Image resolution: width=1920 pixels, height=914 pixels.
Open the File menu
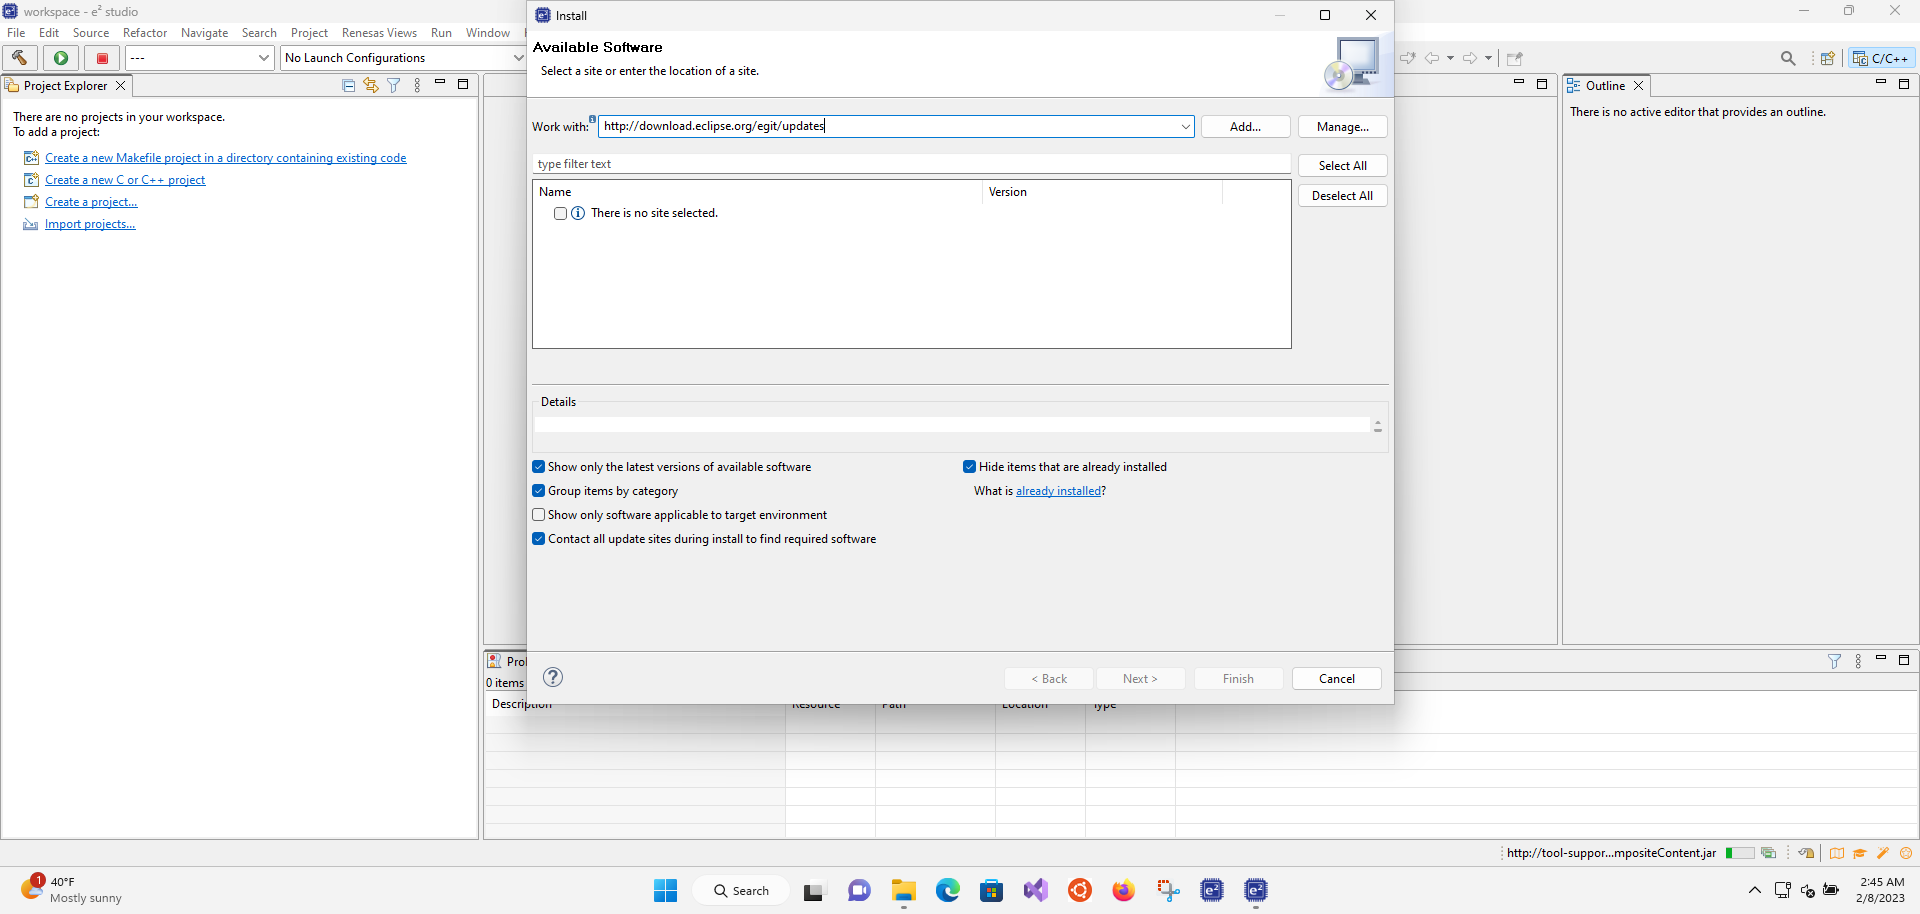coord(16,33)
